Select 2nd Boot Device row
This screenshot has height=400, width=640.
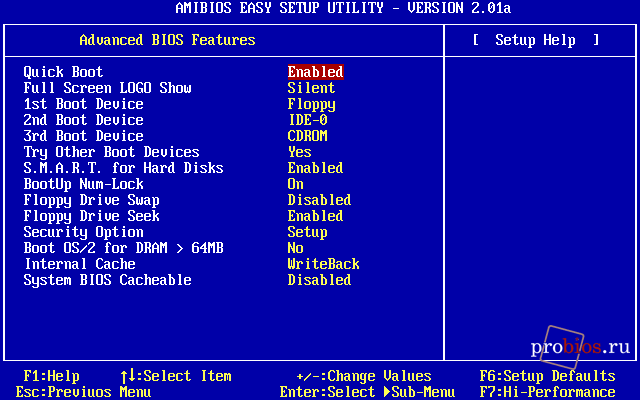pyautogui.click(x=83, y=120)
